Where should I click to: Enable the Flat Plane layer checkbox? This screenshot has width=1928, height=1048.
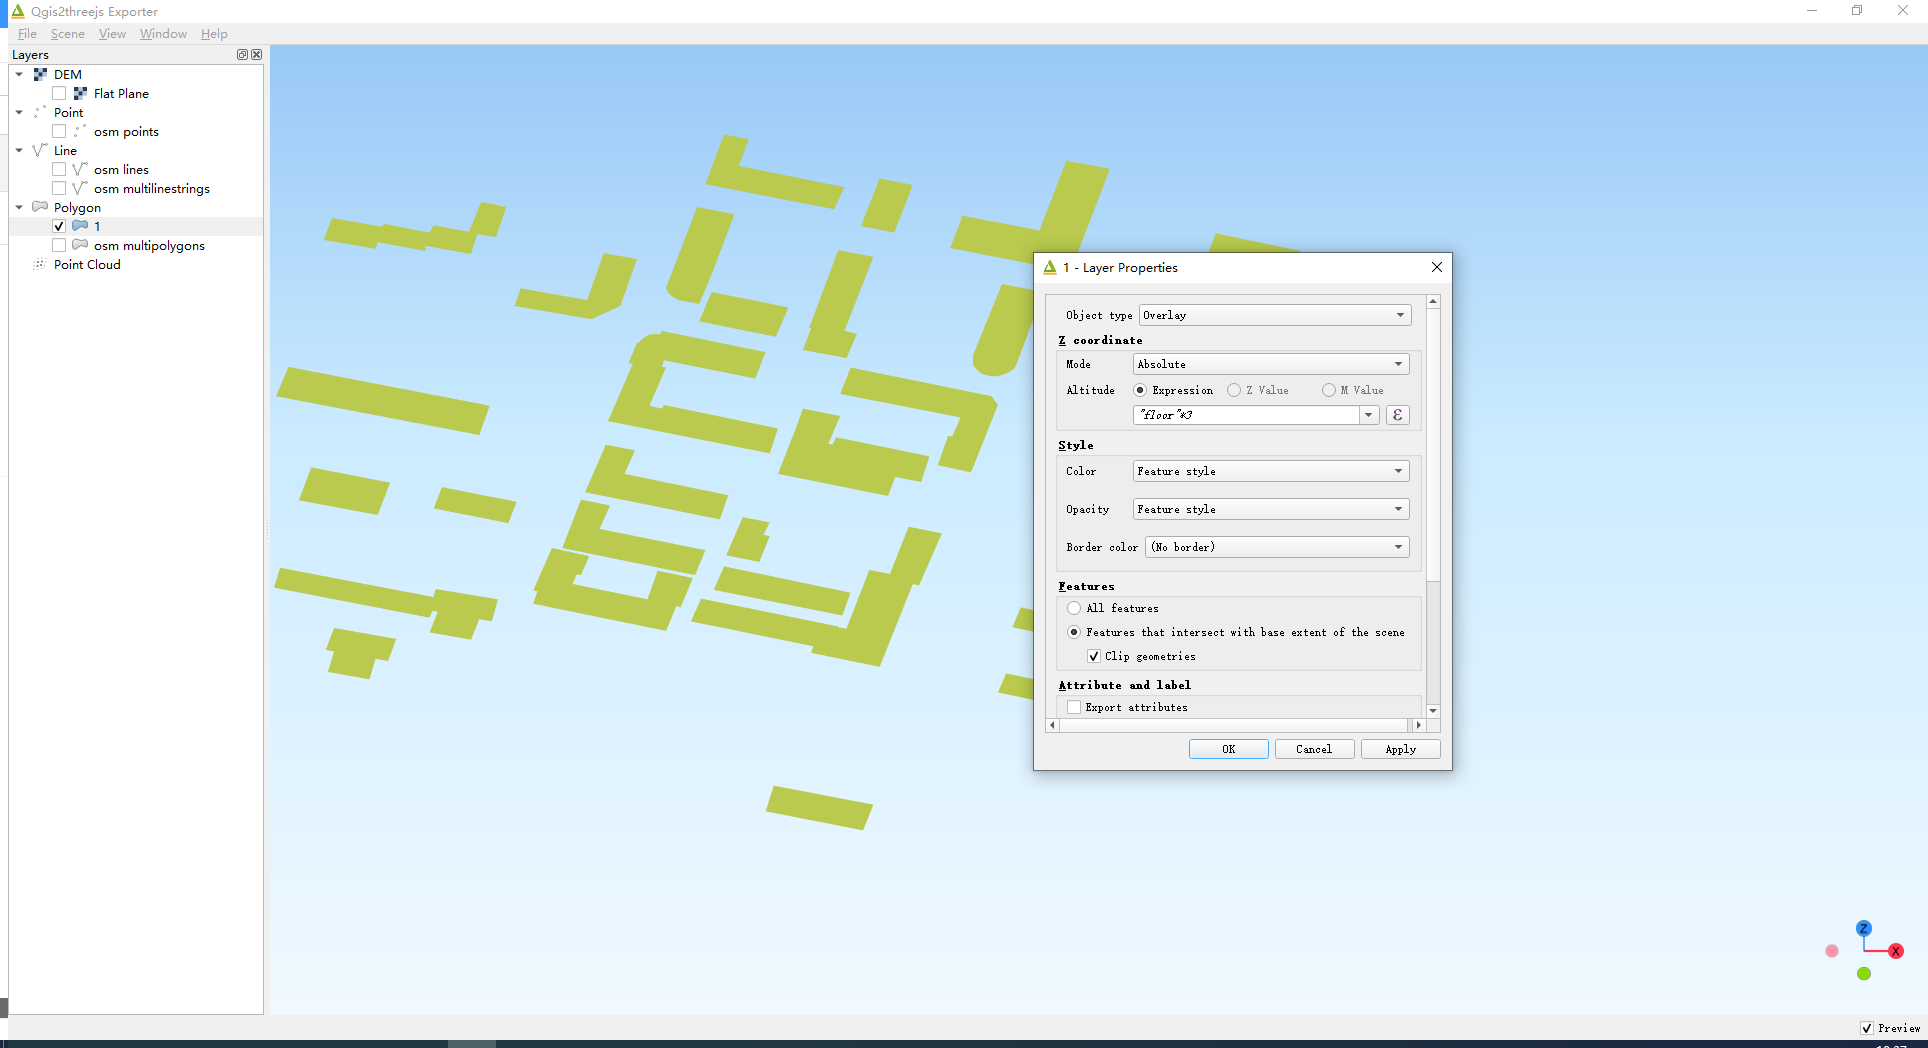[59, 93]
